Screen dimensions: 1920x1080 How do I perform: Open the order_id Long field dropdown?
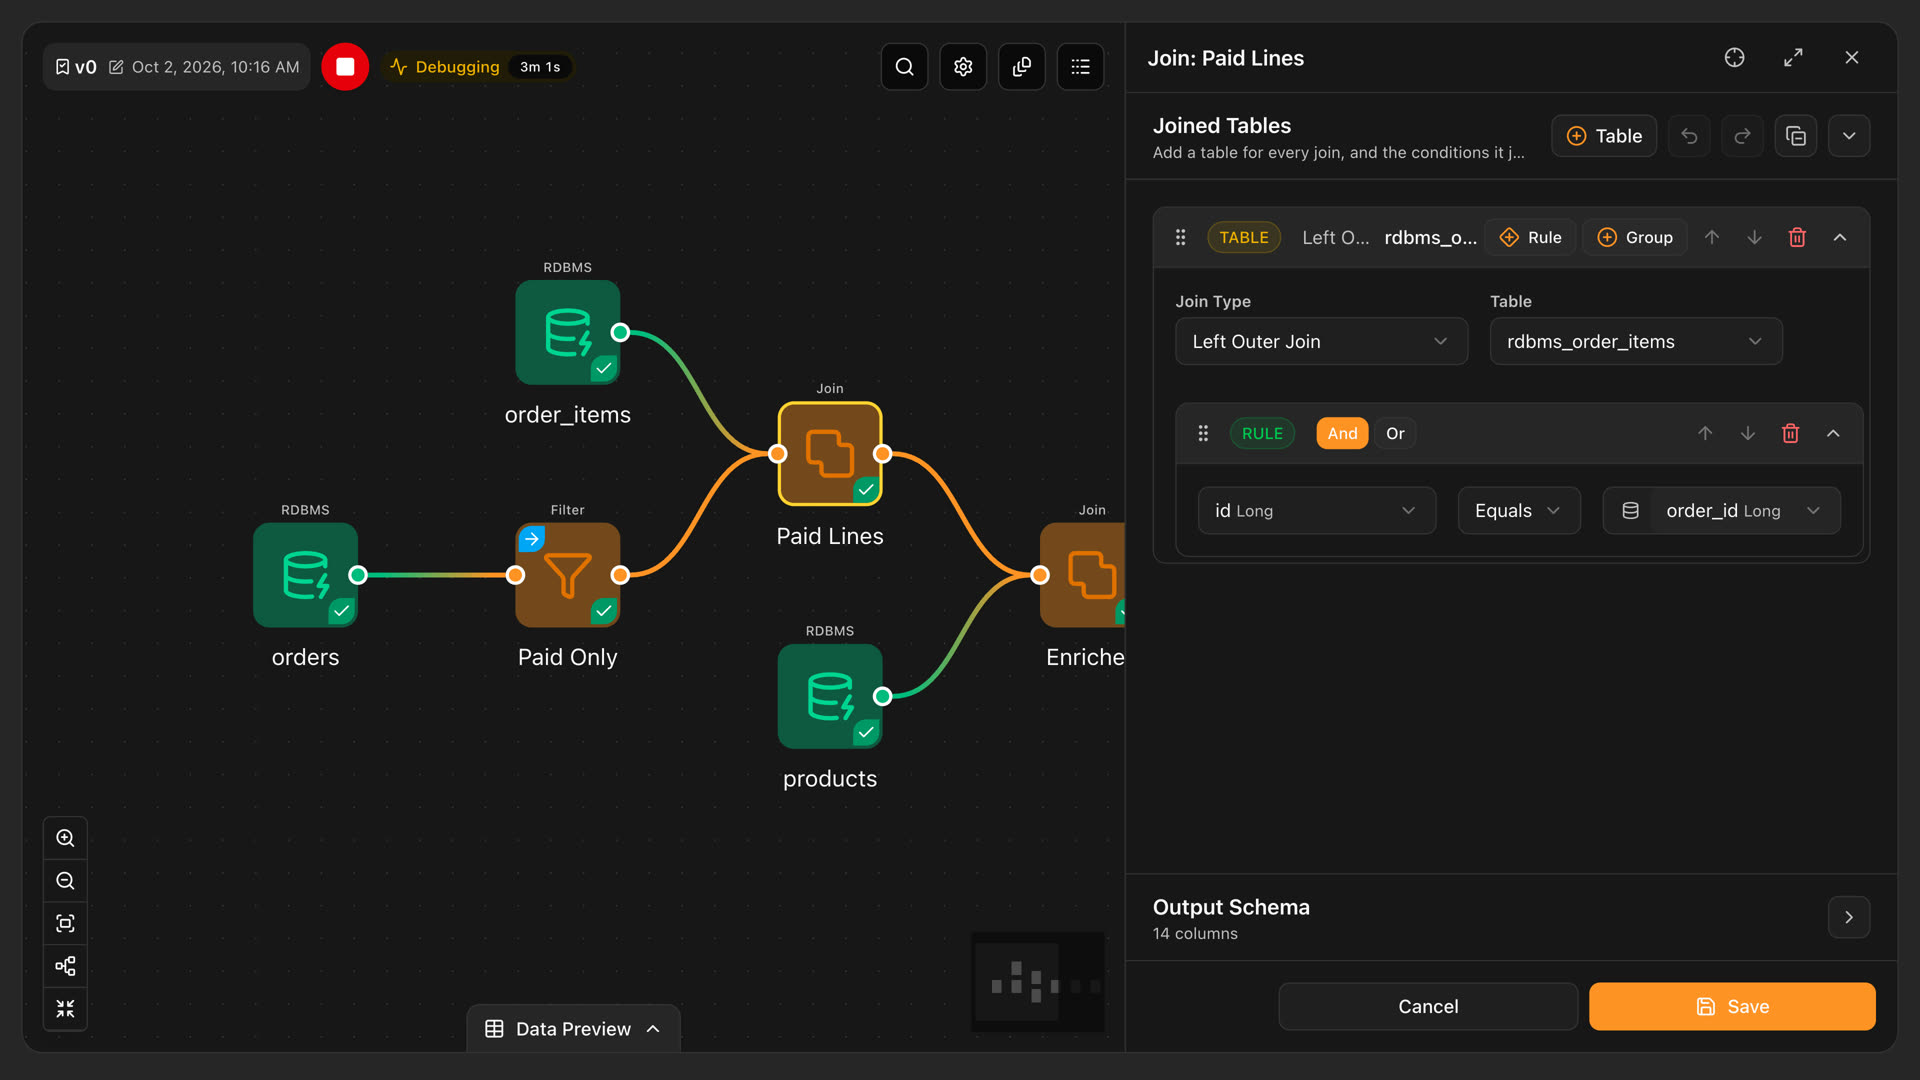(x=1721, y=511)
